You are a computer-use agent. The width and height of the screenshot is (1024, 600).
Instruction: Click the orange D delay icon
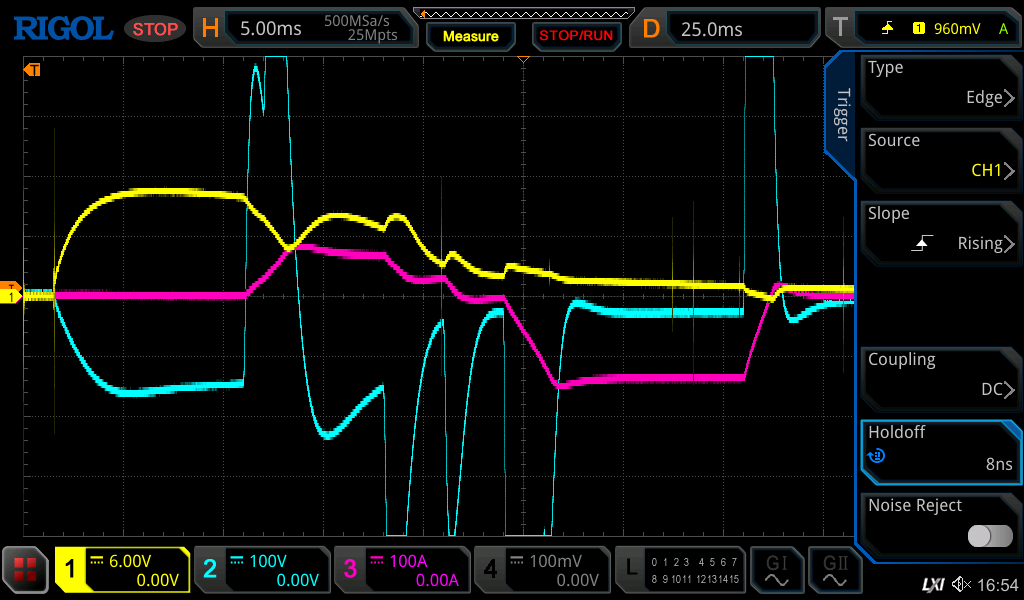tap(651, 28)
